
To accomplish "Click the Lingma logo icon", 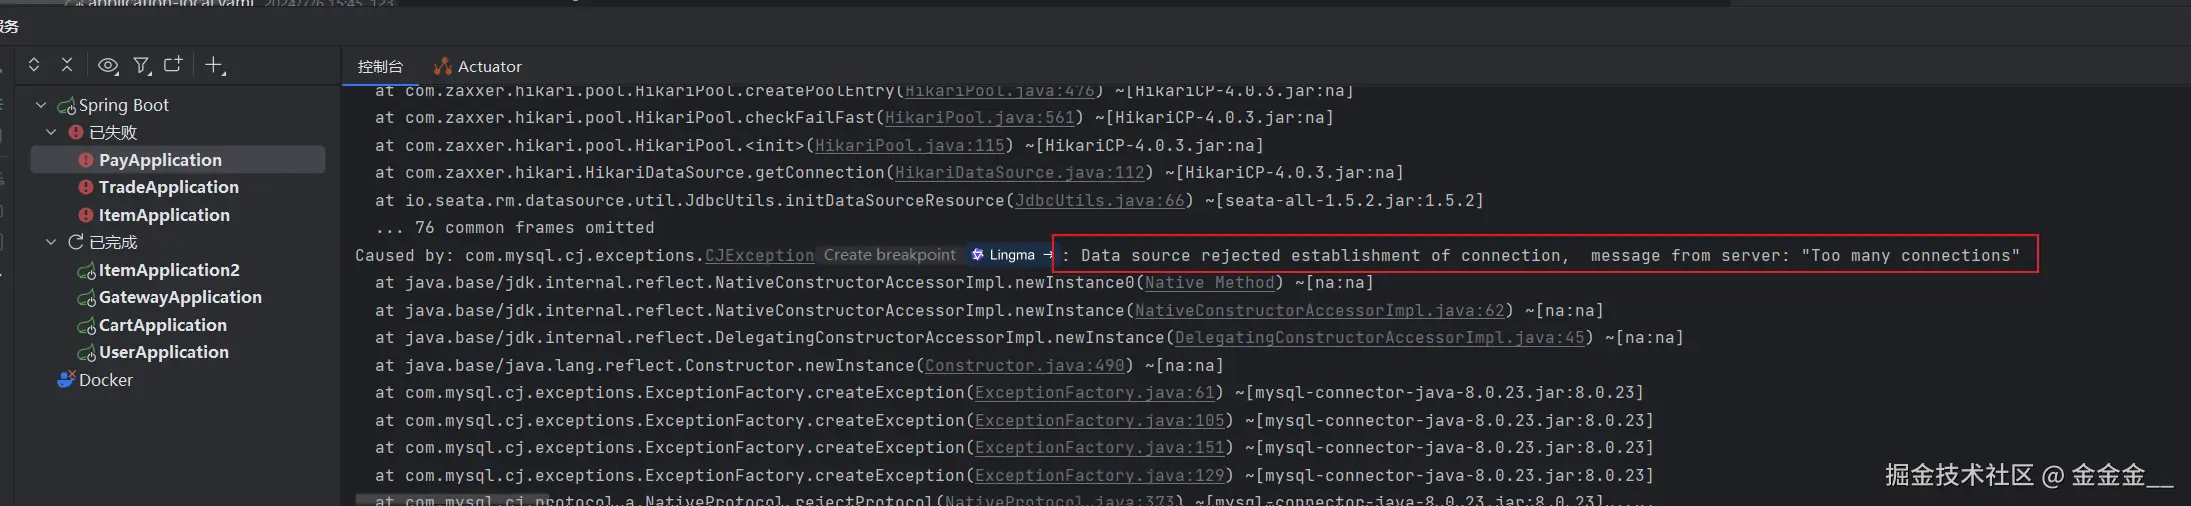I will (977, 255).
